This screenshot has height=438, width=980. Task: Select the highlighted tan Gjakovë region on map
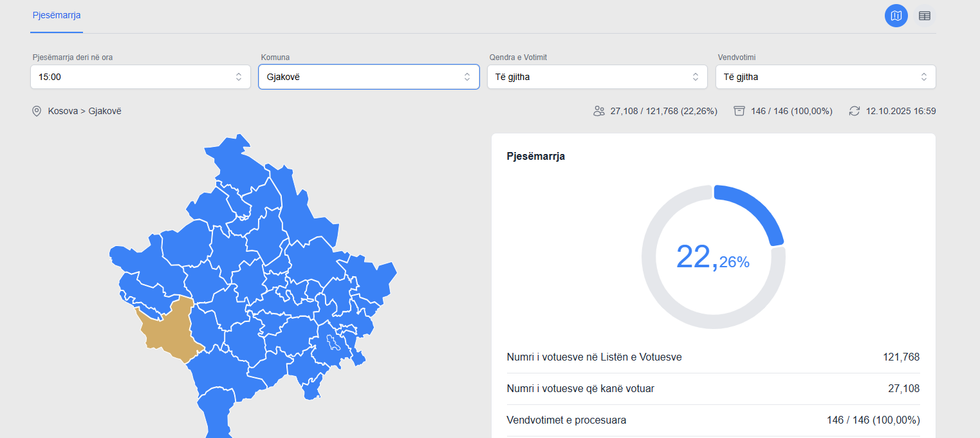[x=170, y=328]
